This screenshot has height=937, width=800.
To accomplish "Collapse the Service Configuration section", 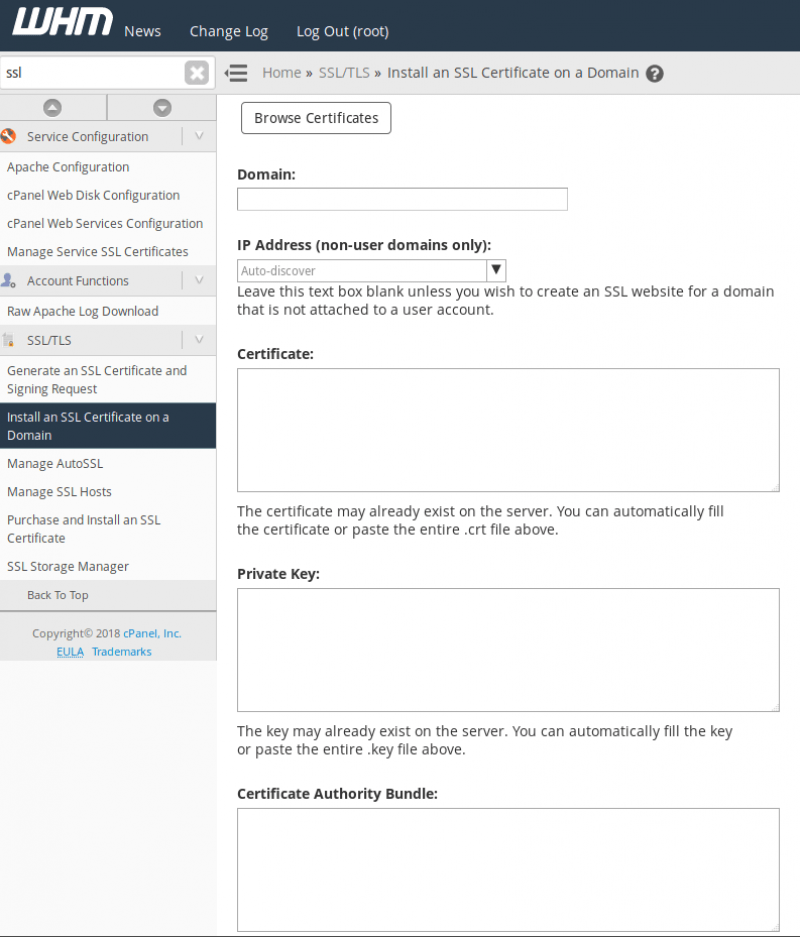I will [199, 137].
